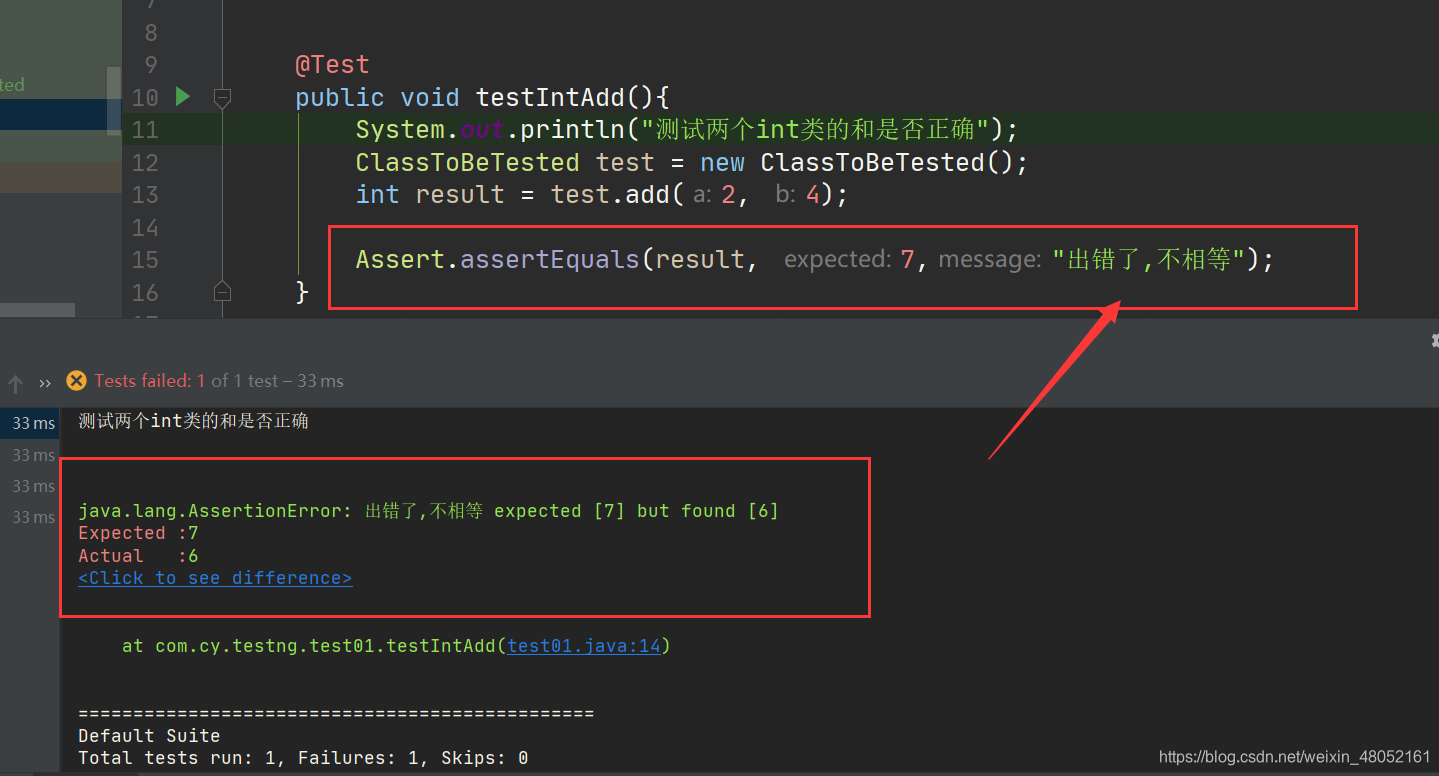Click the 'assertEquals' method call
Viewport: 1439px width, 776px height.
tap(550, 260)
